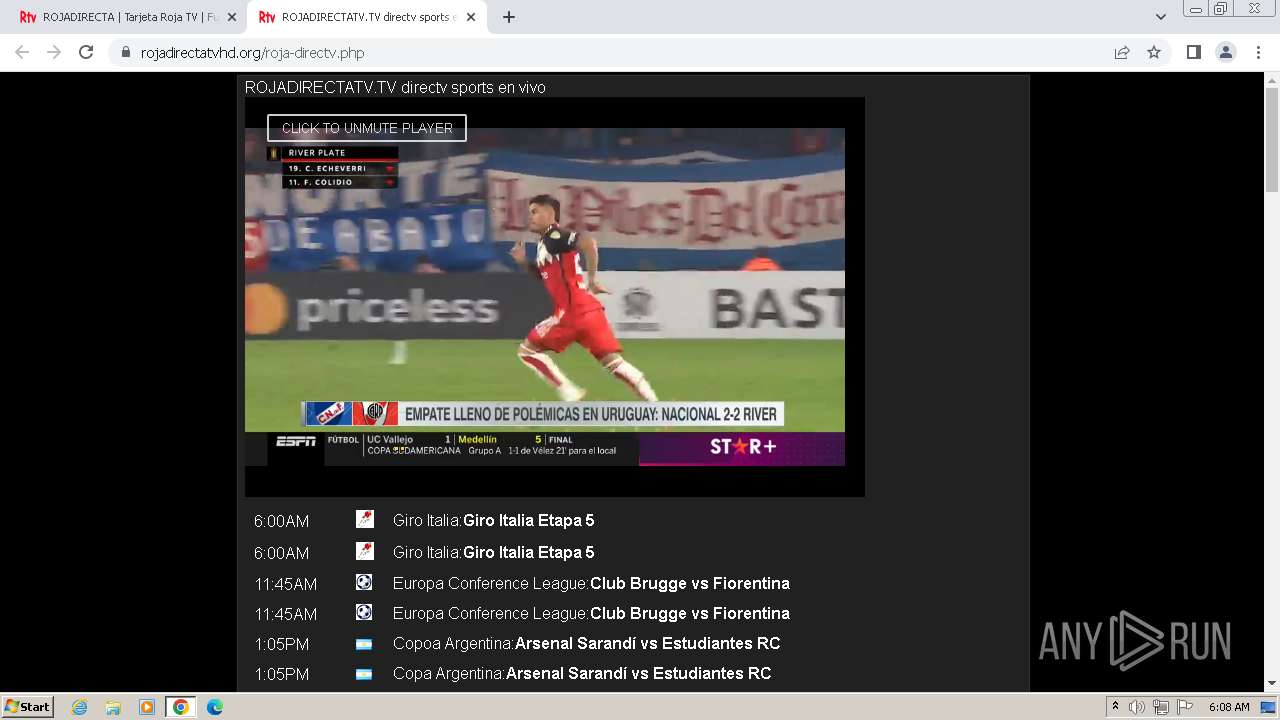Image resolution: width=1280 pixels, height=720 pixels.
Task: Click the first 6:00AM time entry
Action: coord(282,521)
